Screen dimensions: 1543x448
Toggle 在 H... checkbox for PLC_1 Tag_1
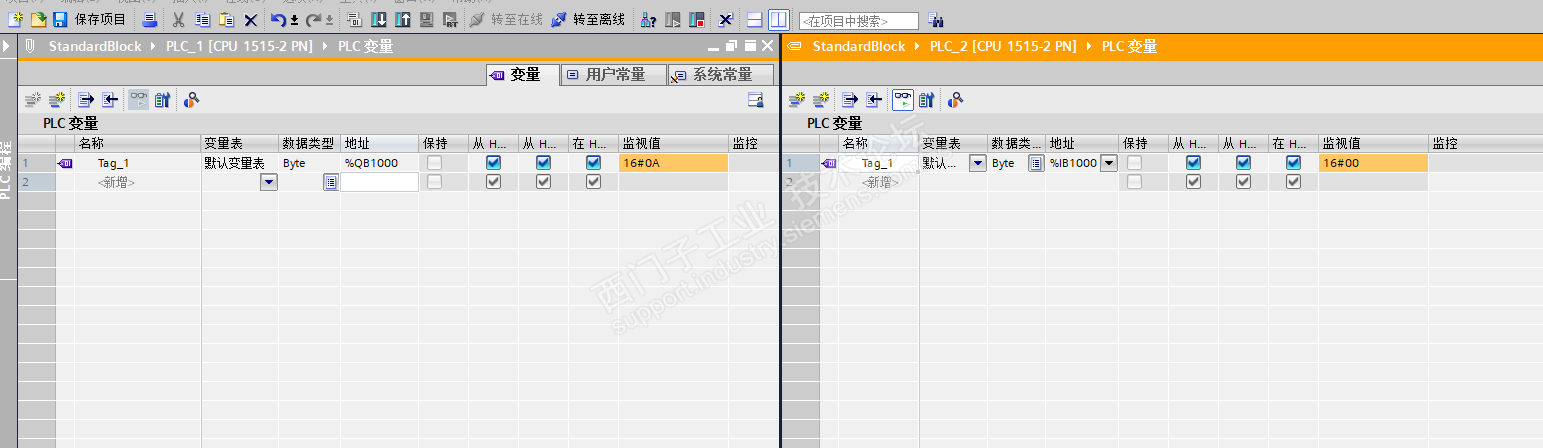point(593,163)
